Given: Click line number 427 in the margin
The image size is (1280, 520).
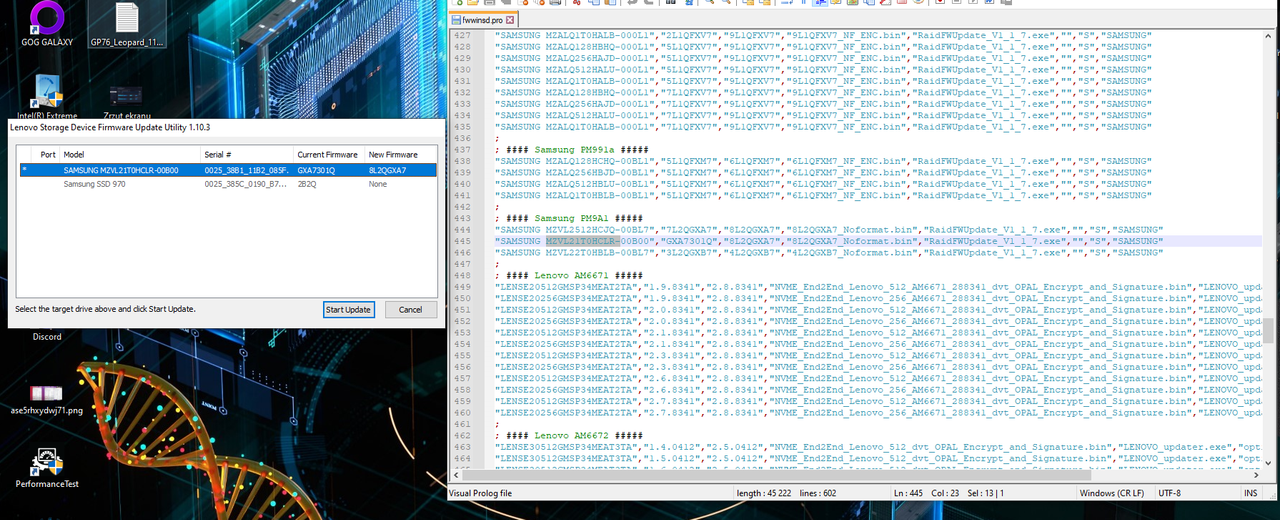Looking at the screenshot, I should [461, 35].
